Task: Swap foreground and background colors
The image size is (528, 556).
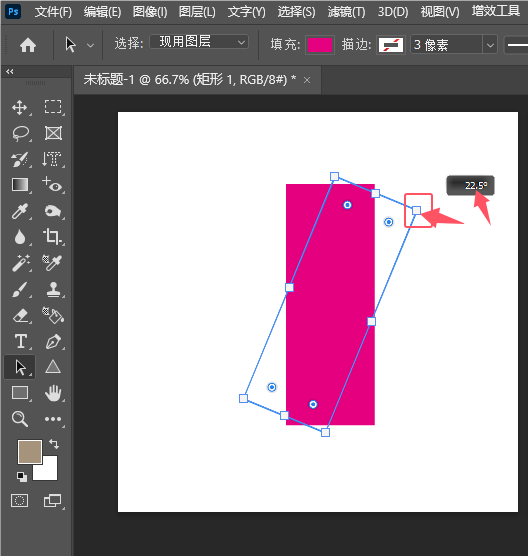Action: 54,443
